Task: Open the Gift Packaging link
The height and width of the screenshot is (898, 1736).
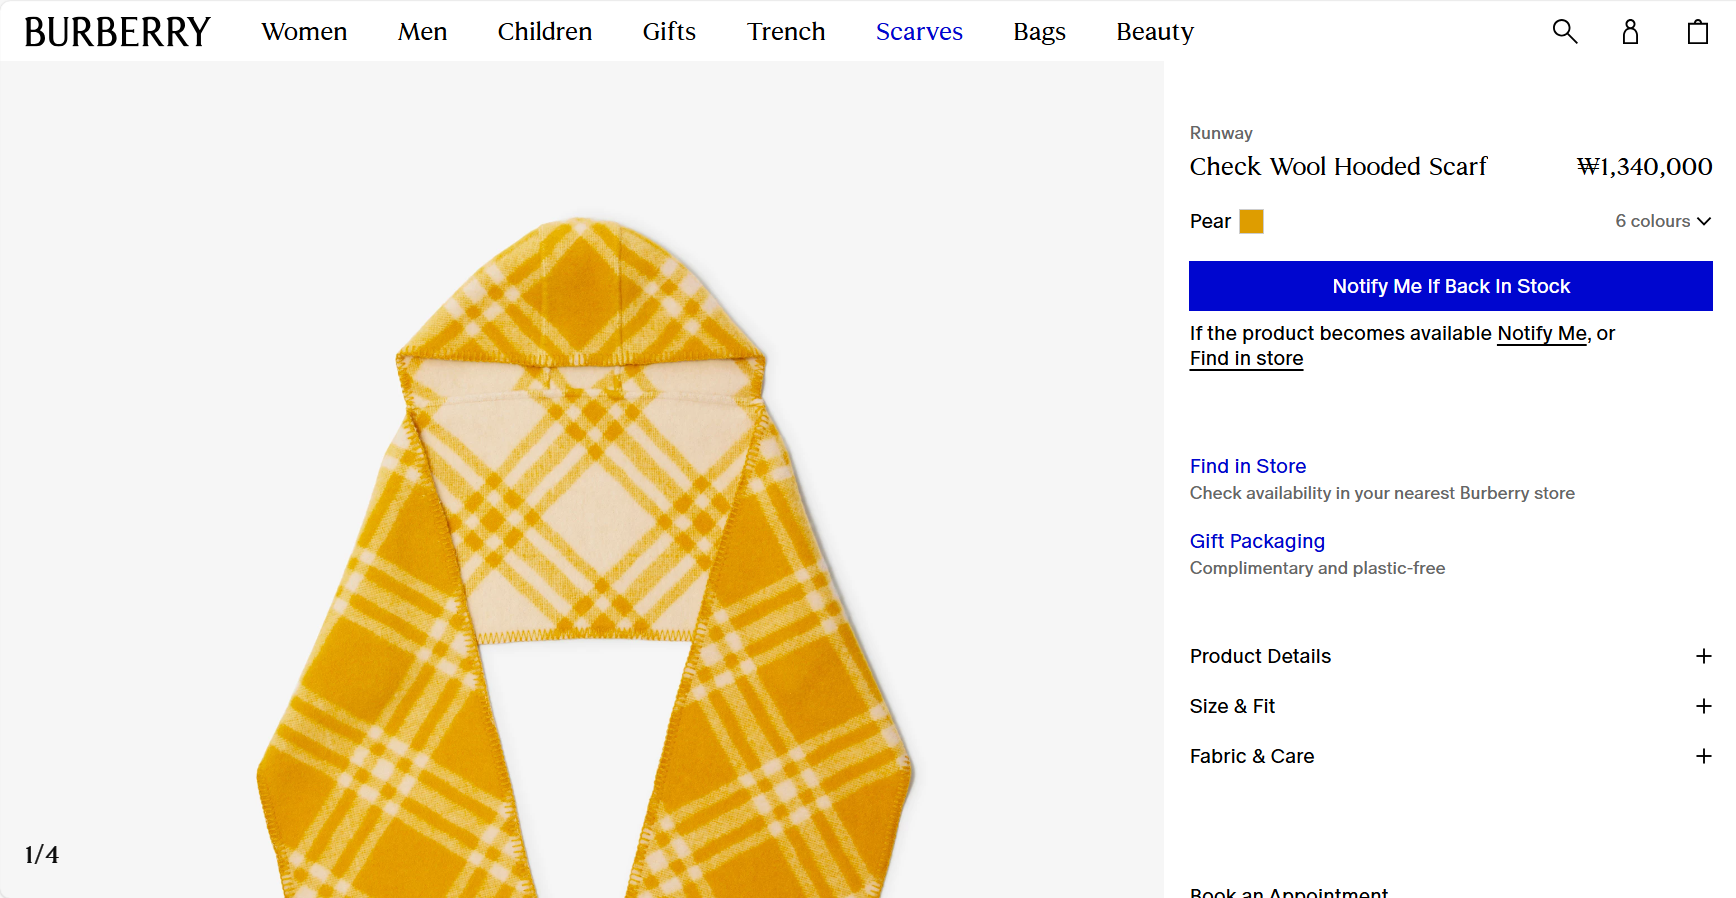Action: [1257, 541]
